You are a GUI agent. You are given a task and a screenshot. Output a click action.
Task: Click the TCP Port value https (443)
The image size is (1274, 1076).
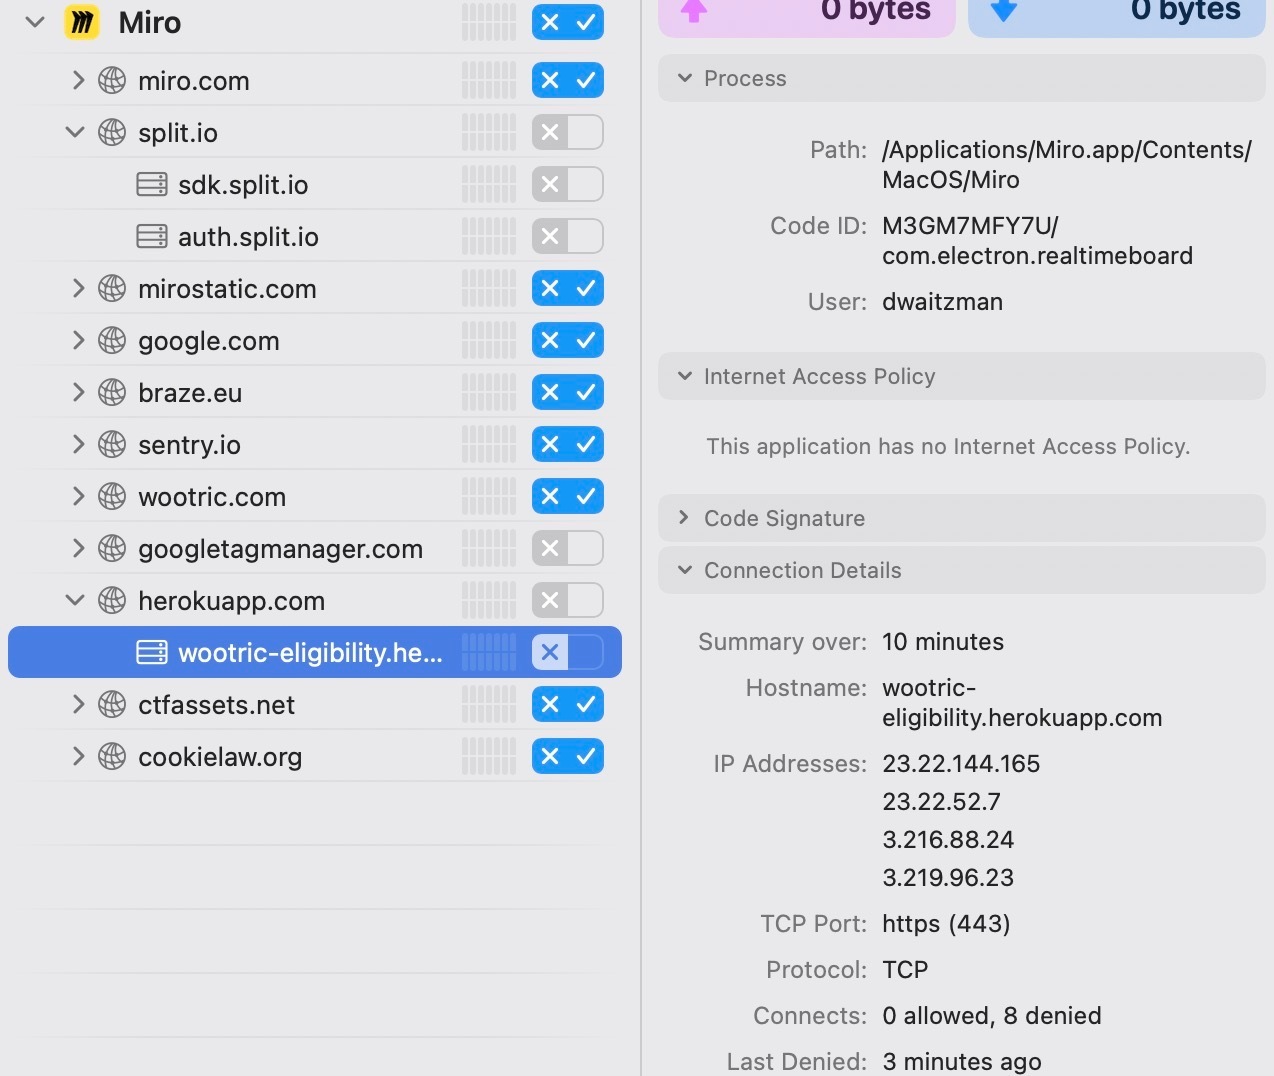click(946, 924)
